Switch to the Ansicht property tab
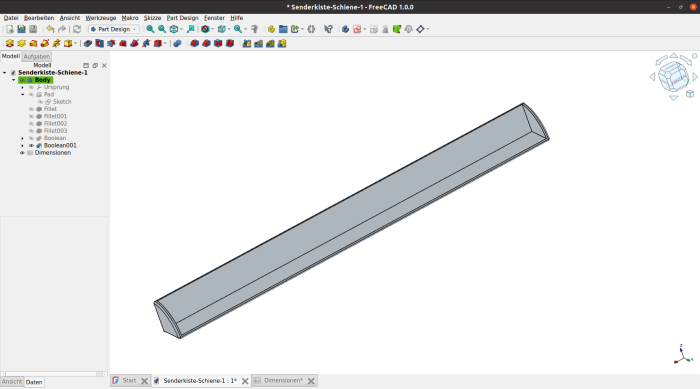700x389 pixels. [12, 382]
